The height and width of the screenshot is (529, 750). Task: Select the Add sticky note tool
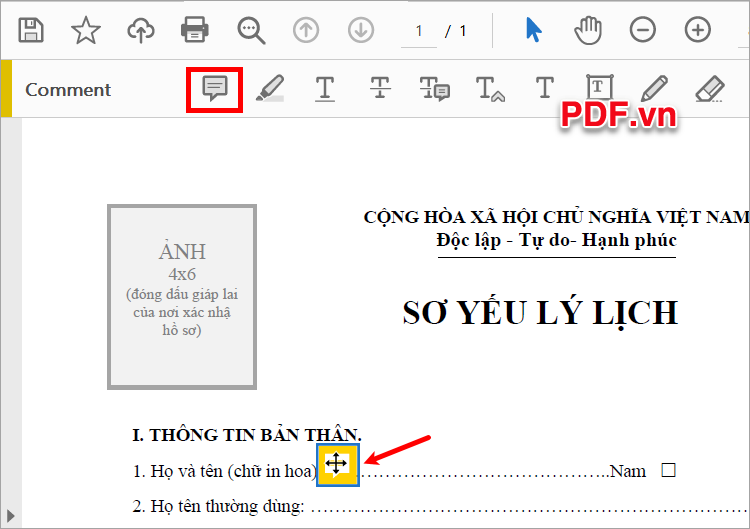[215, 88]
